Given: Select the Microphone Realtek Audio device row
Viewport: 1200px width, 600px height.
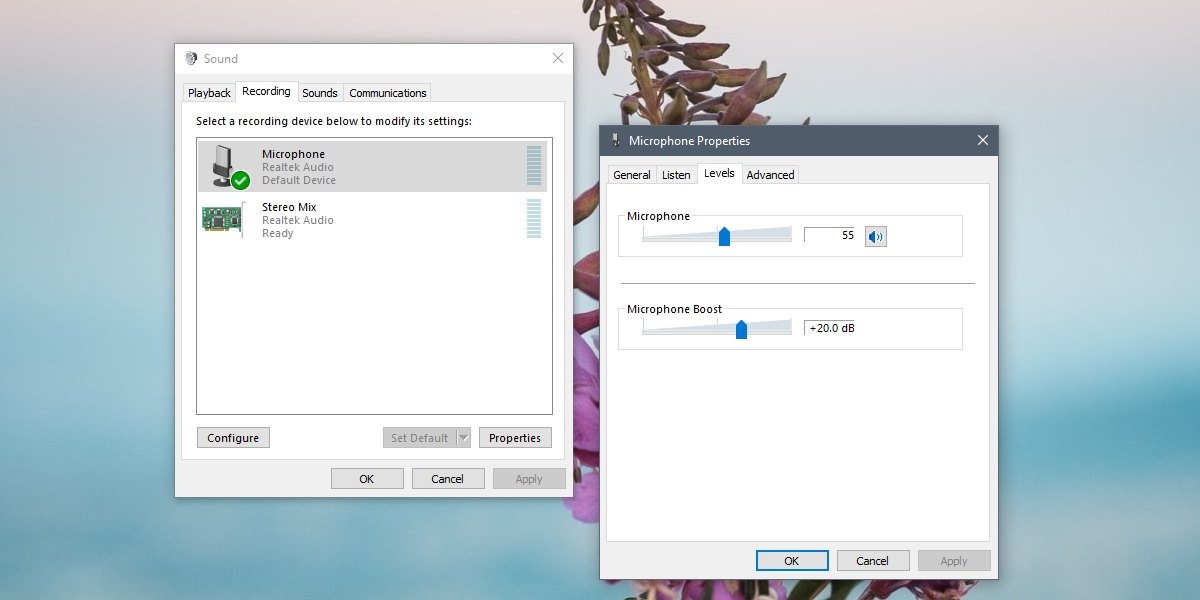Looking at the screenshot, I should click(x=374, y=166).
